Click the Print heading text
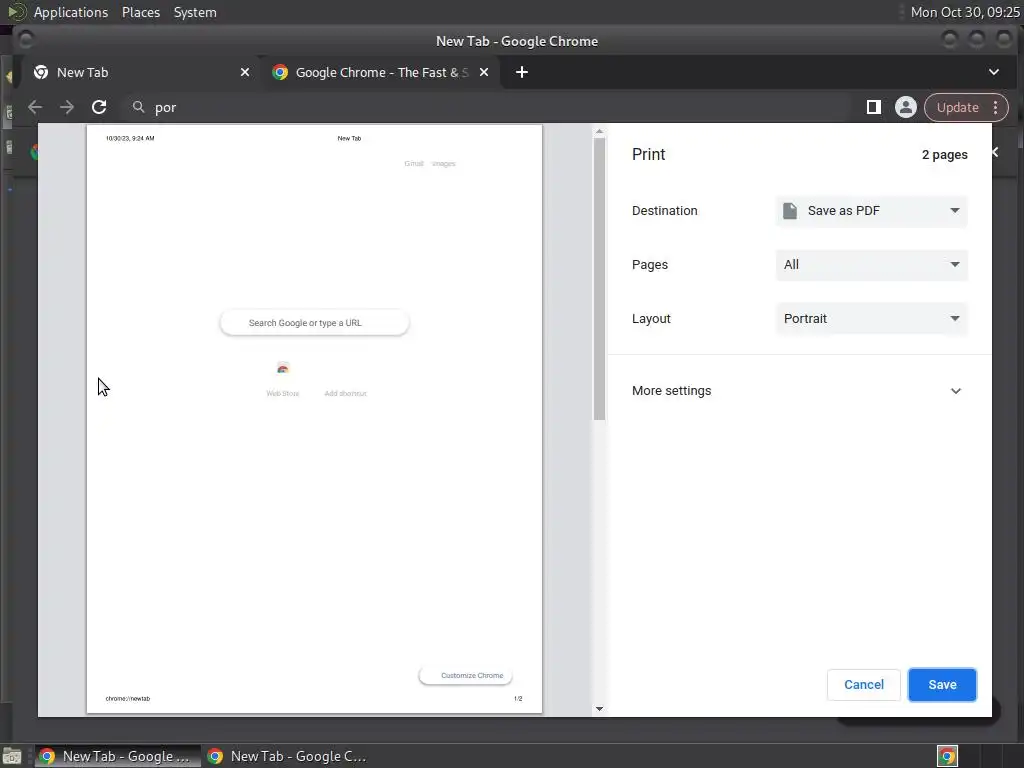The height and width of the screenshot is (768, 1024). click(648, 154)
